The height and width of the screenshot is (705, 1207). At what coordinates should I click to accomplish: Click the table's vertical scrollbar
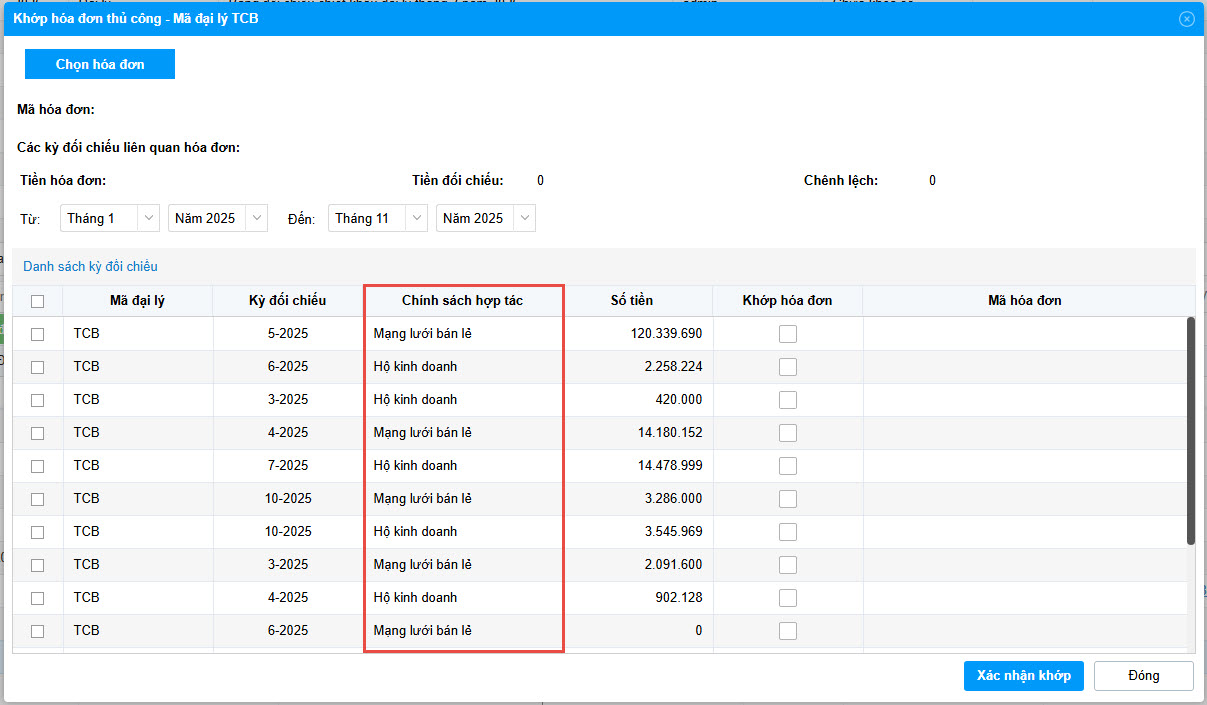coord(1190,430)
